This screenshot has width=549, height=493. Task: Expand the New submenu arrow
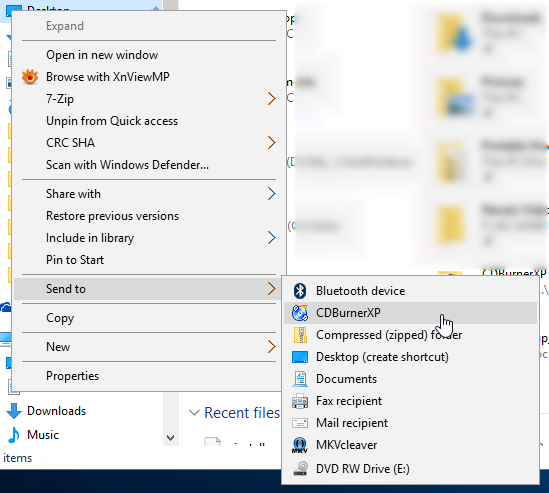[272, 347]
